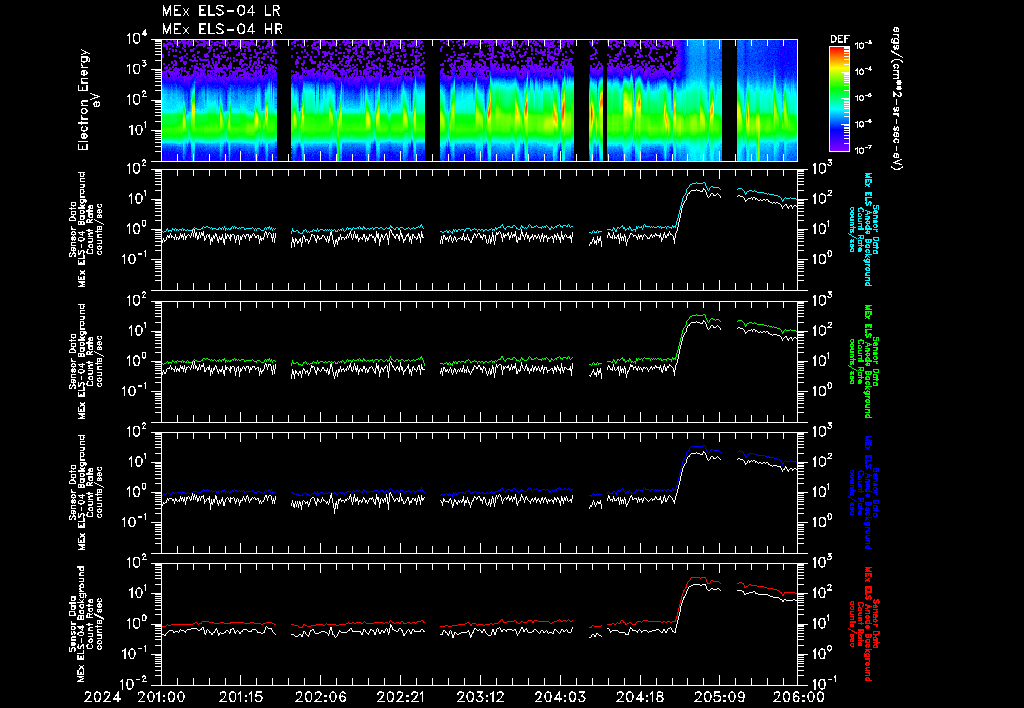Image resolution: width=1024 pixels, height=708 pixels.
Task: Click the 10^0 tick on the green panel's left axis
Action: coord(137,361)
